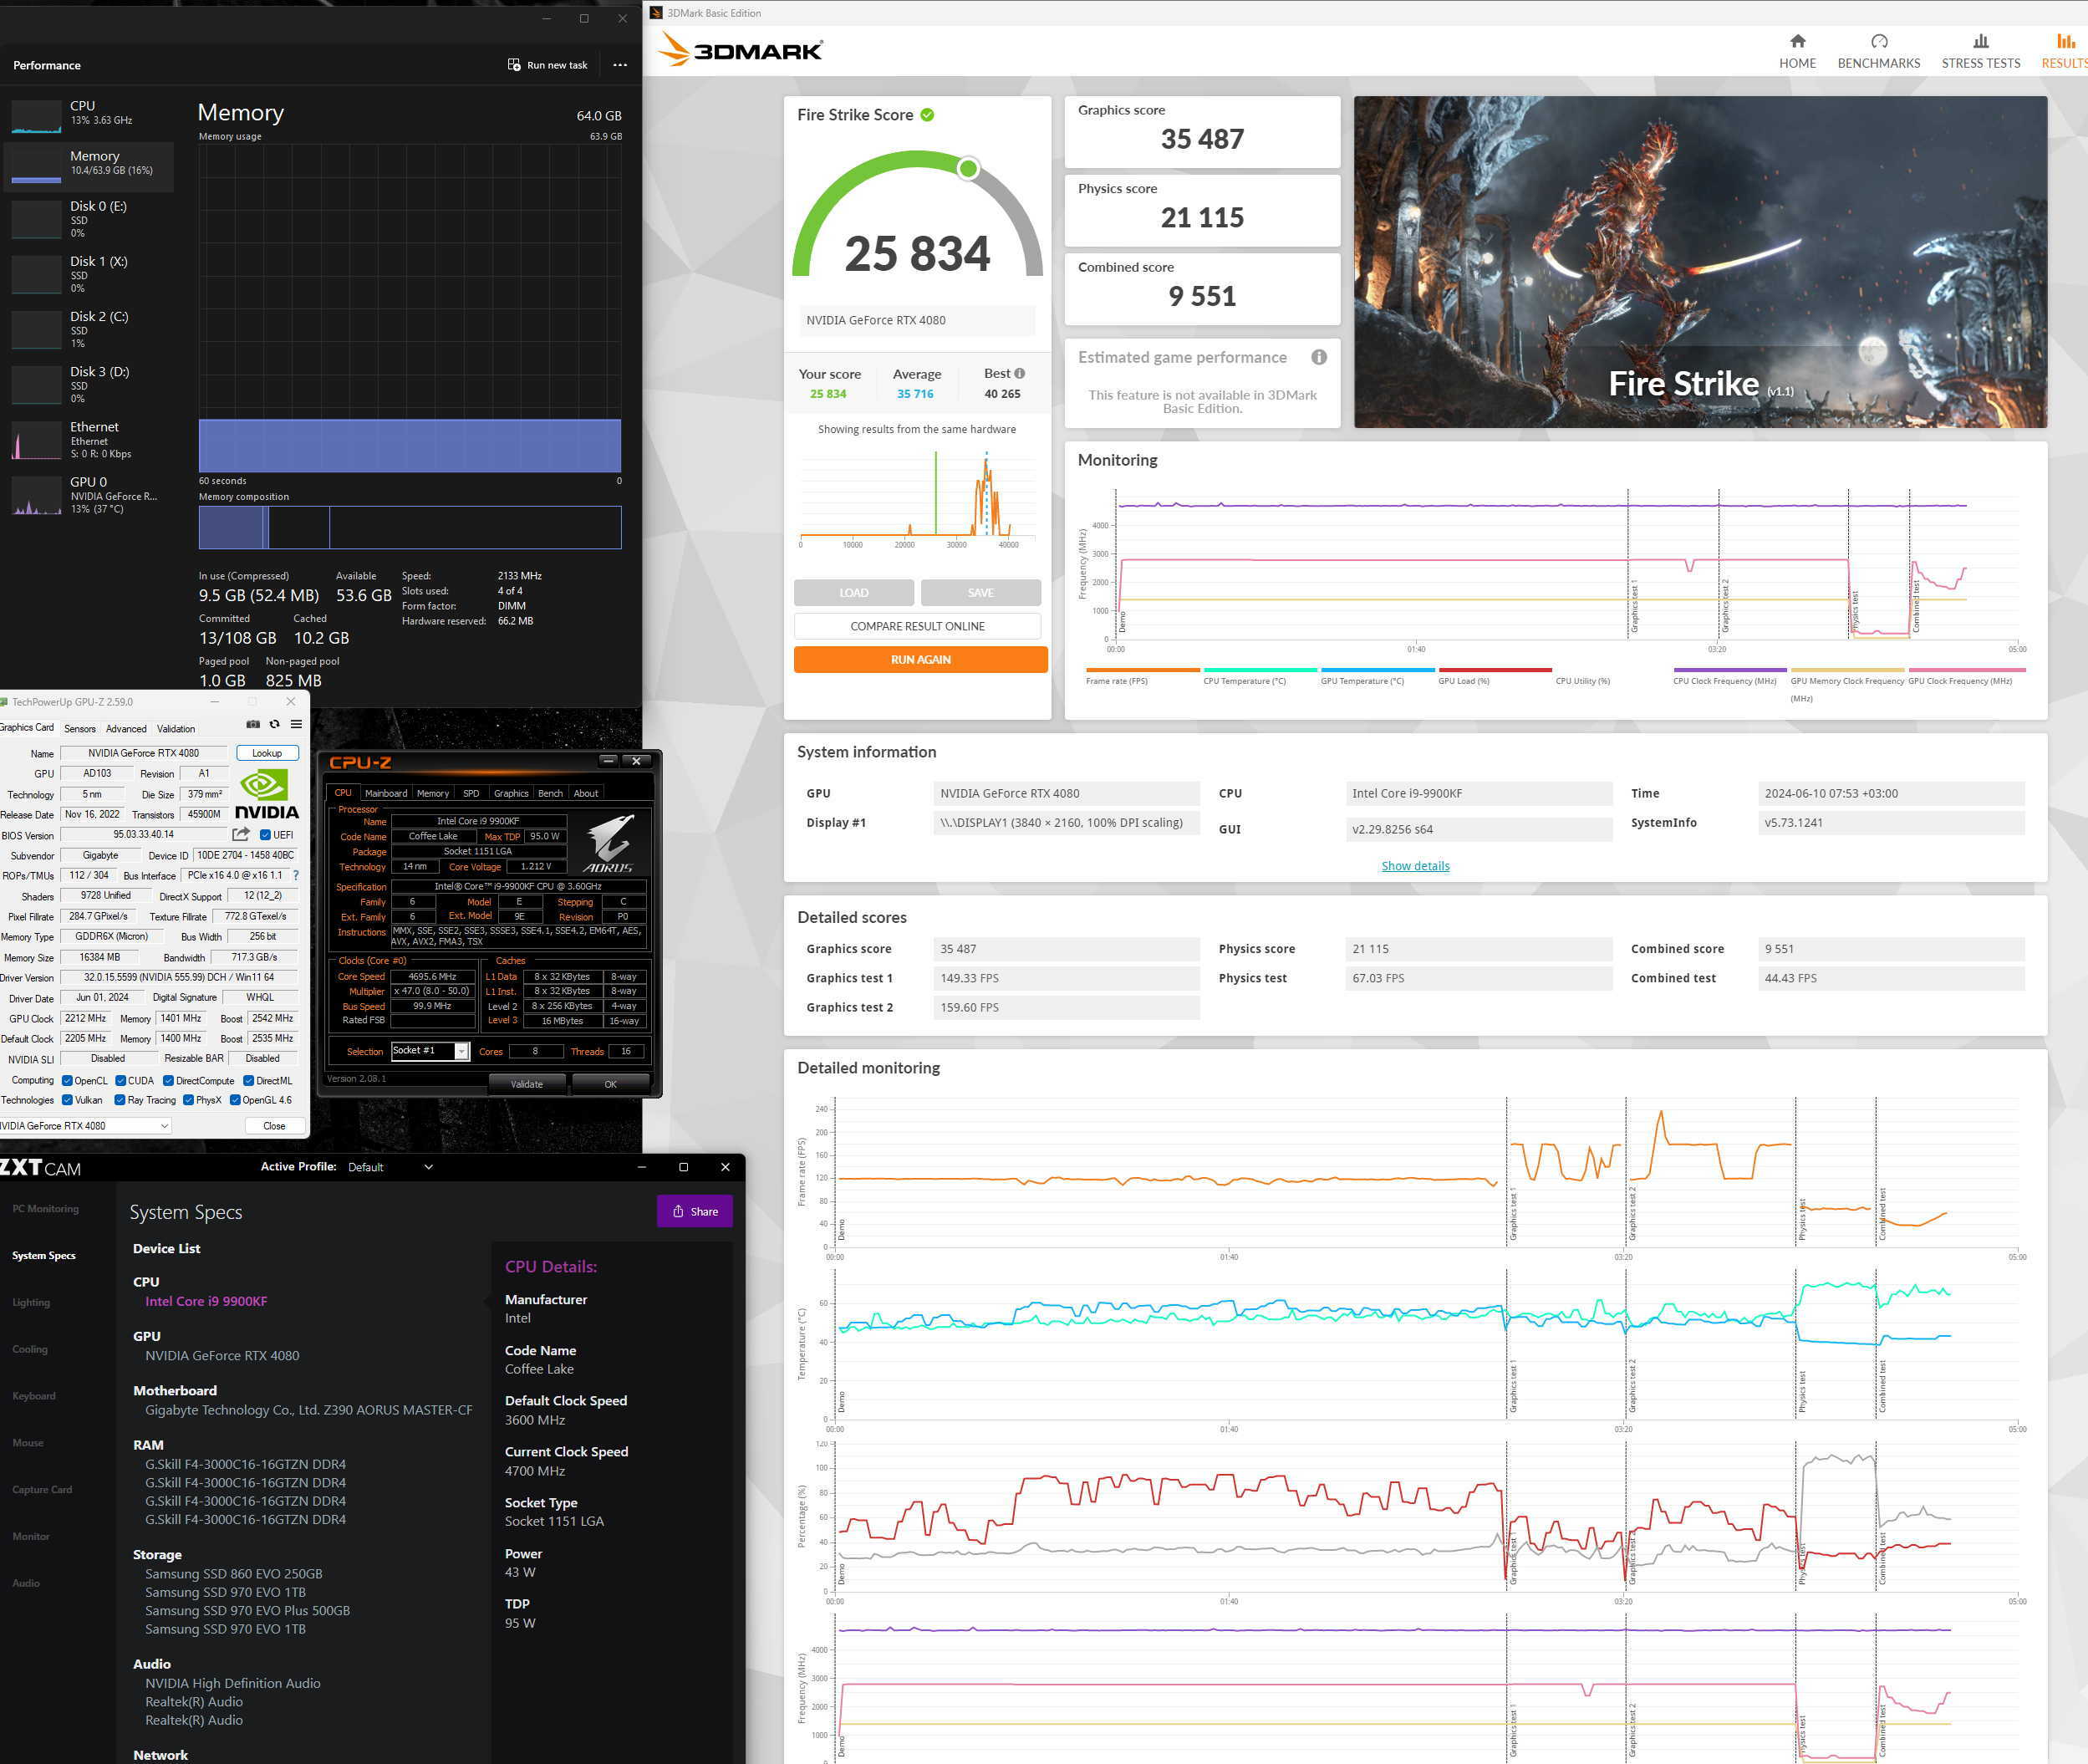Click the AORUS logo in CPU-Z
2088x1764 pixels.
610,844
